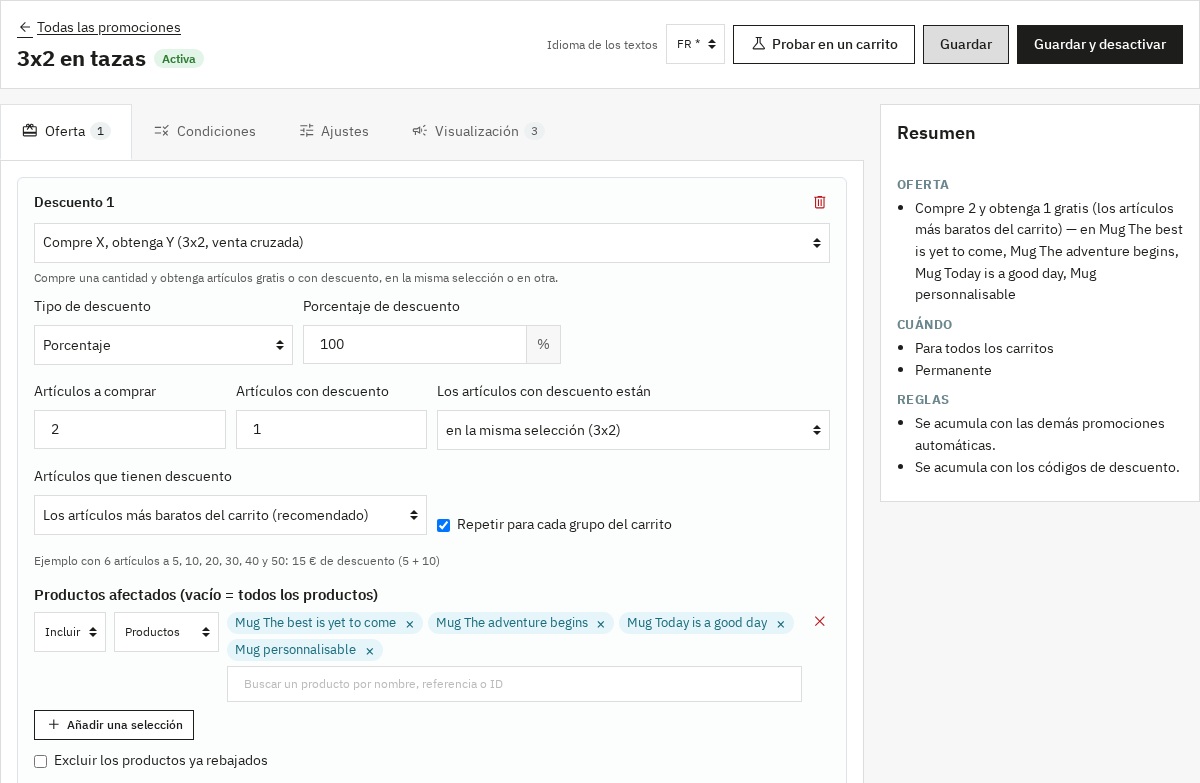Viewport: 1200px width, 783px height.
Task: Click Añadir una selección
Action: pos(114,725)
